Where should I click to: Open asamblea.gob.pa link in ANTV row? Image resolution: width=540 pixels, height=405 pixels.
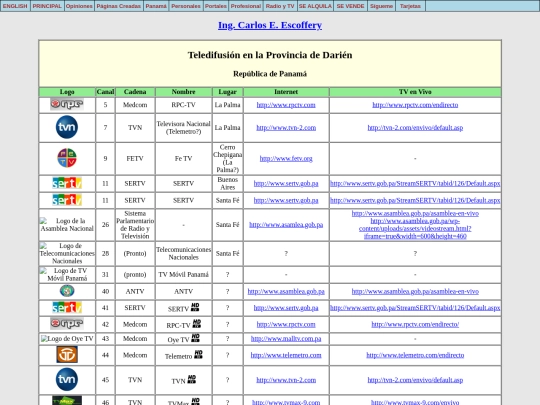click(x=286, y=291)
